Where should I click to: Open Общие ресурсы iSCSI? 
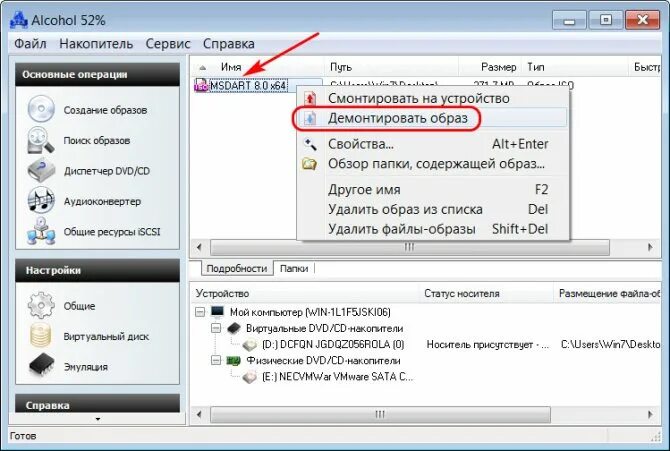[x=112, y=232]
